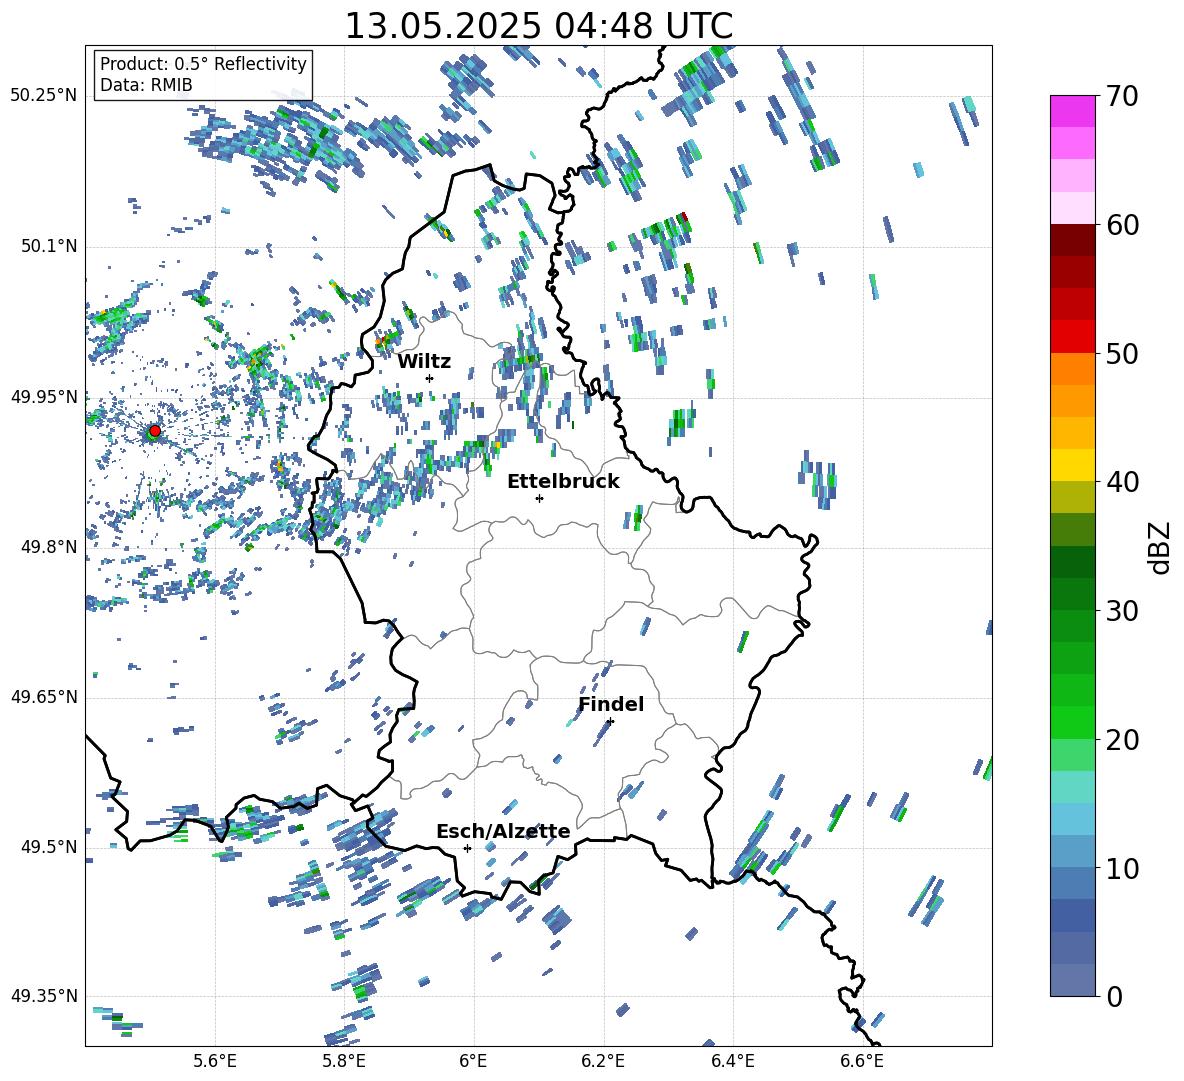Click the Findel station cross marker

[610, 722]
